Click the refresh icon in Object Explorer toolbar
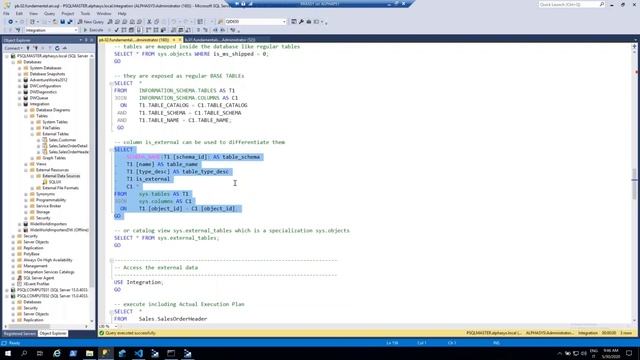Image resolution: width=640 pixels, height=360 pixels. pos(57,48)
